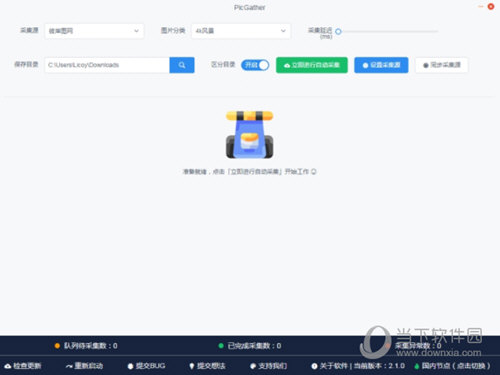Screen dimensions: 500x375
Task: Toggle the 区分目录 switch off
Action: pyautogui.click(x=255, y=65)
